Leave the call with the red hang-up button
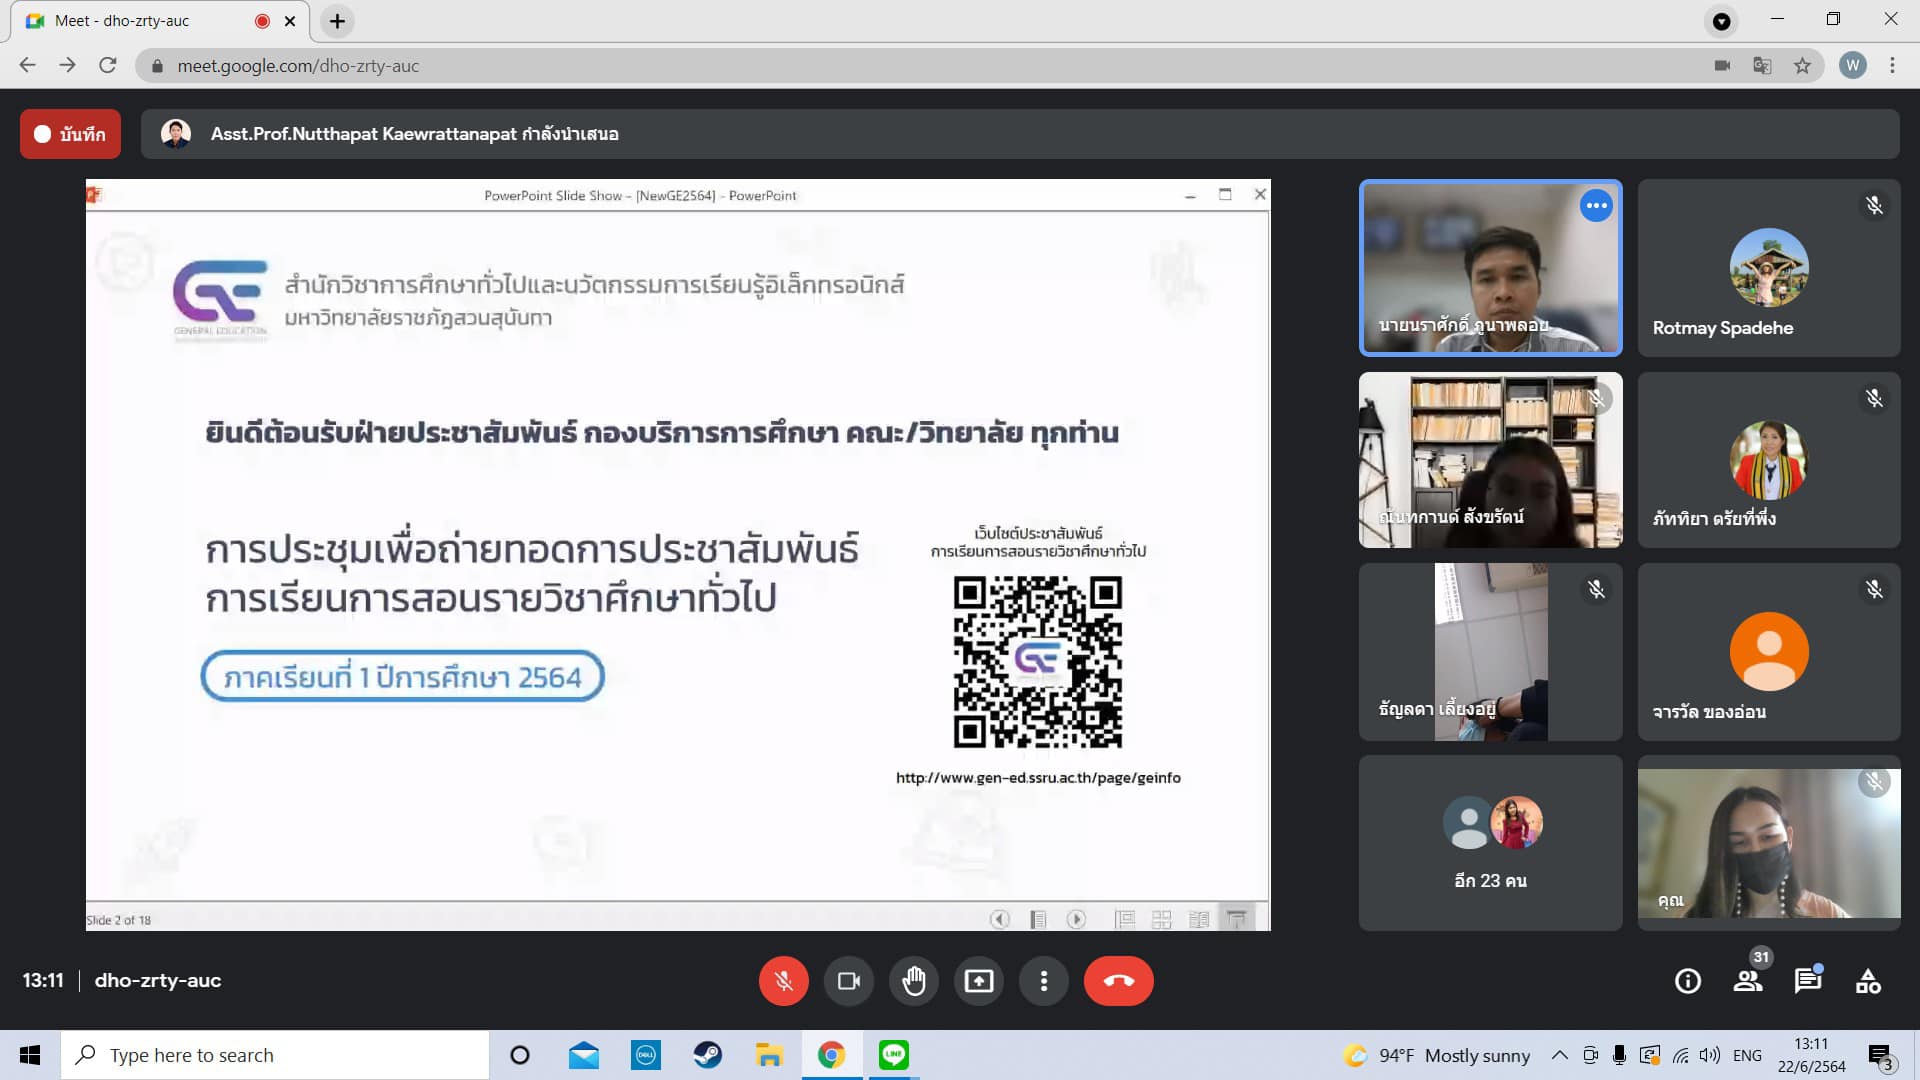The height and width of the screenshot is (1080, 1920). click(1118, 981)
